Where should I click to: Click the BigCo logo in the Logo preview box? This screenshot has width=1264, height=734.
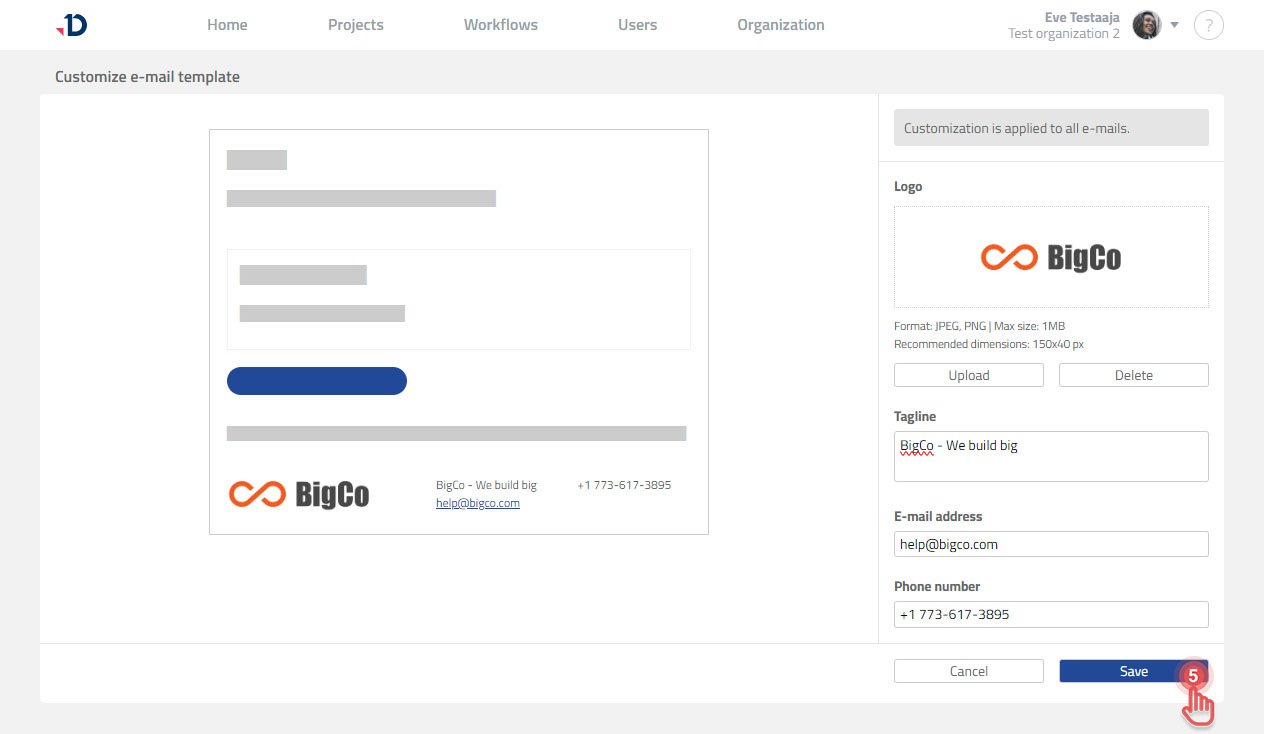[1051, 257]
